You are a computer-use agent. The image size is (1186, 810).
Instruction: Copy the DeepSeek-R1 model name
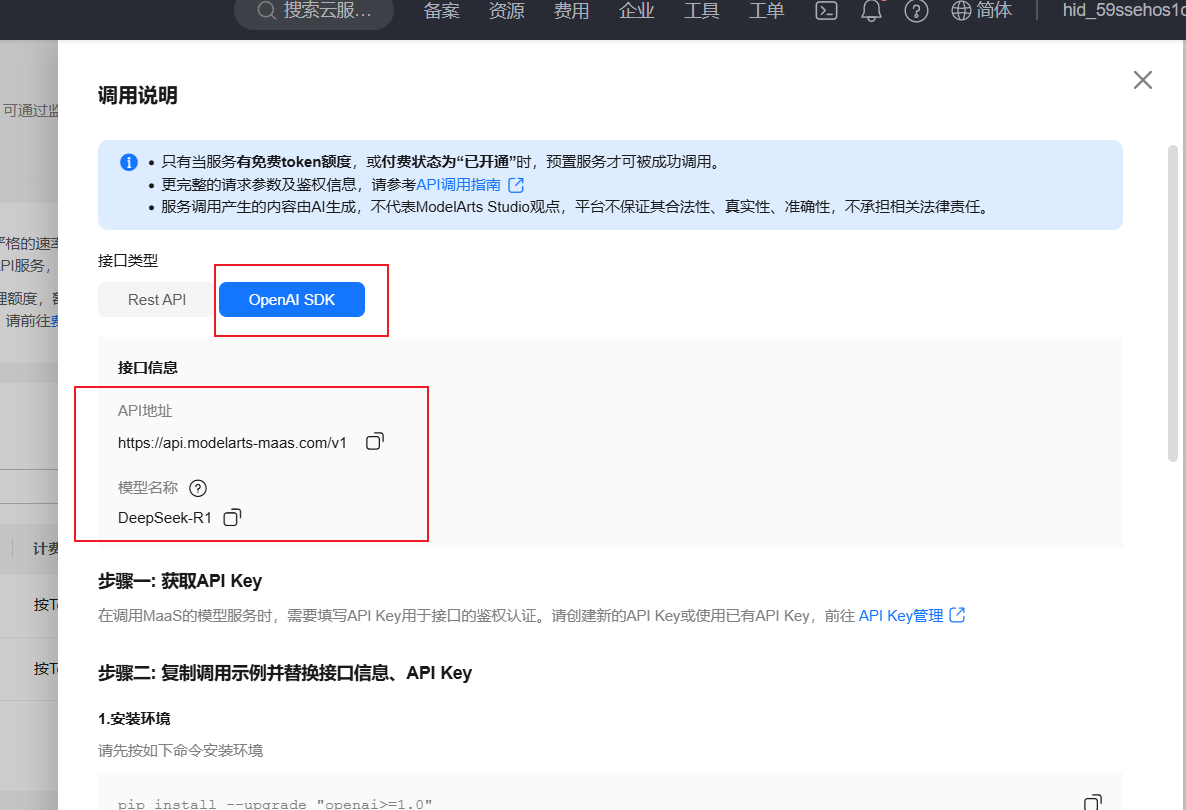pos(231,517)
